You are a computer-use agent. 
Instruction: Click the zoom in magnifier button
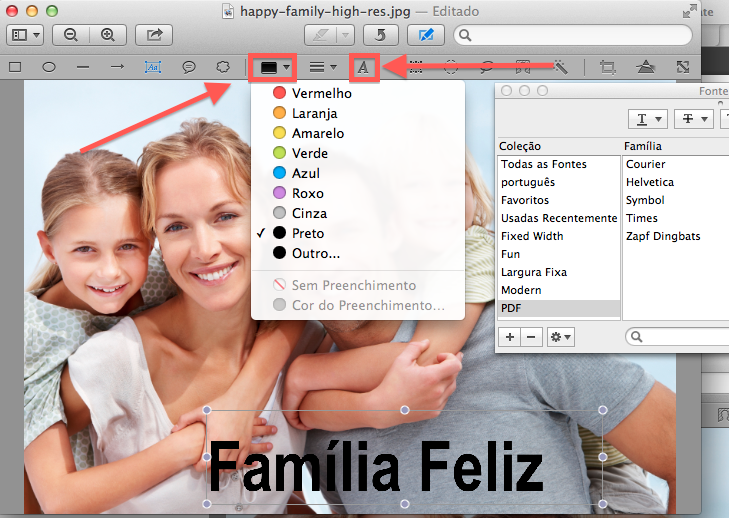(x=107, y=35)
